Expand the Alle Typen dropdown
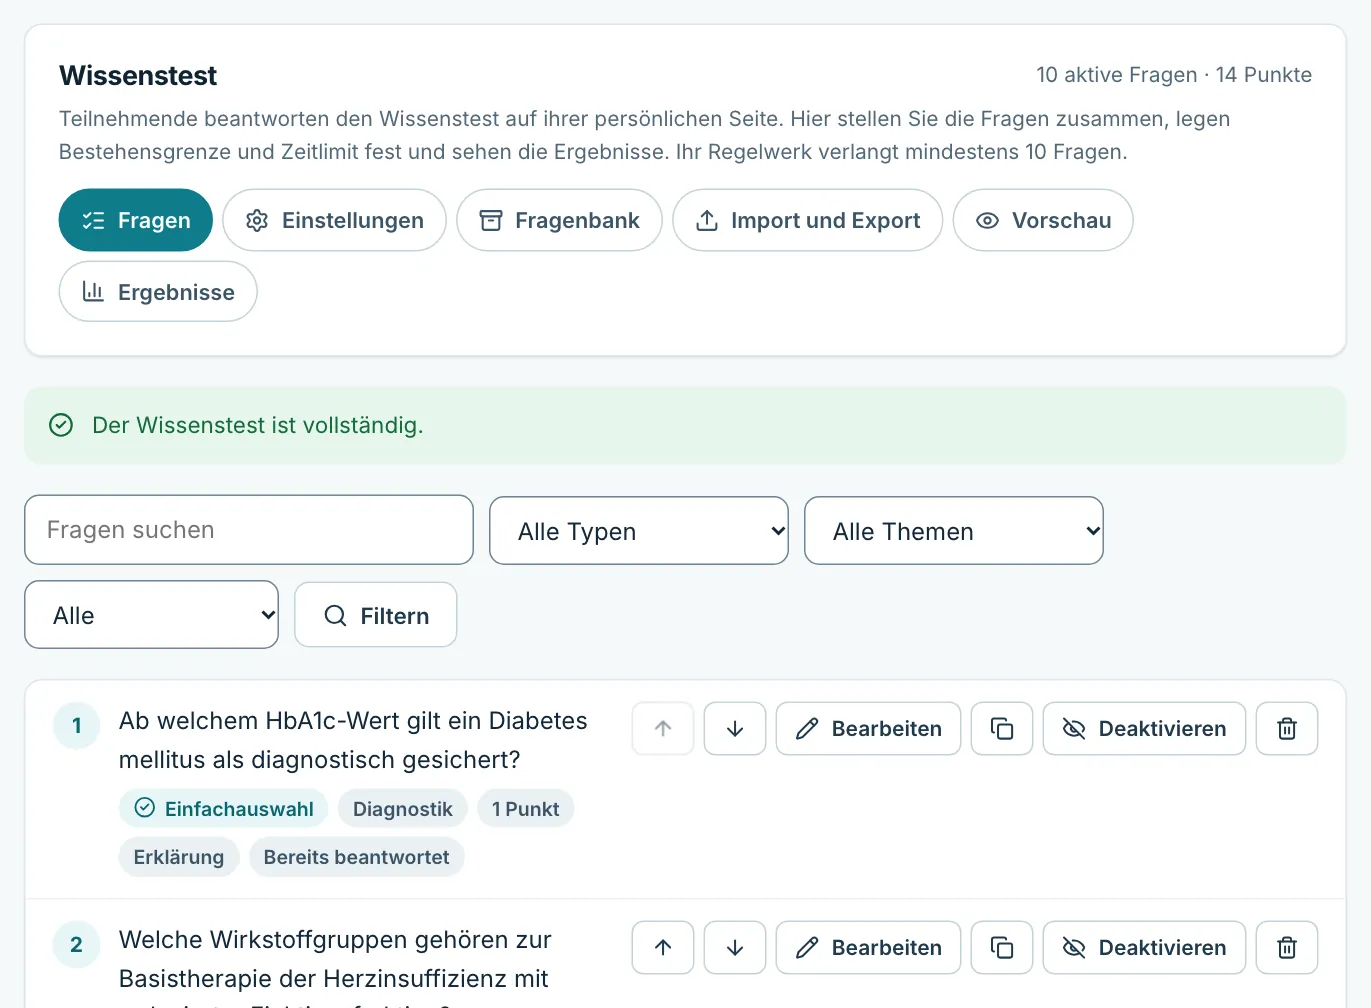 click(x=639, y=531)
